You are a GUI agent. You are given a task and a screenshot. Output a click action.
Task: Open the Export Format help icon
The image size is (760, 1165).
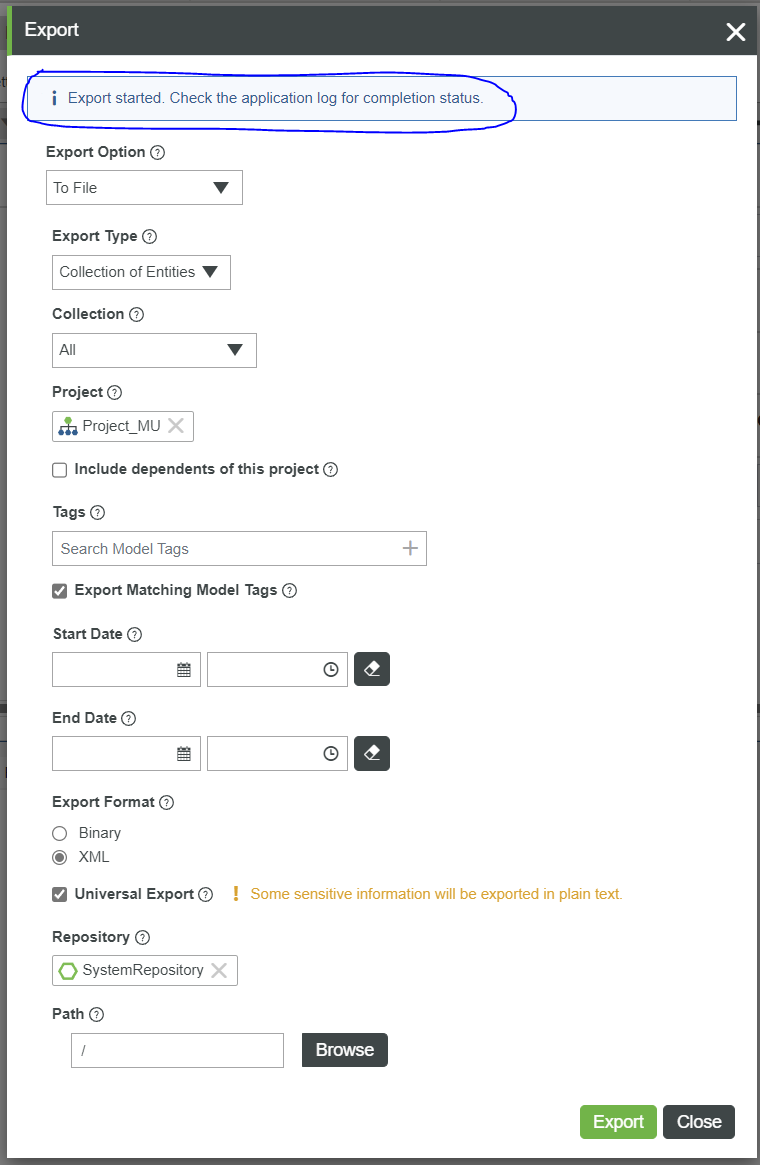point(167,802)
